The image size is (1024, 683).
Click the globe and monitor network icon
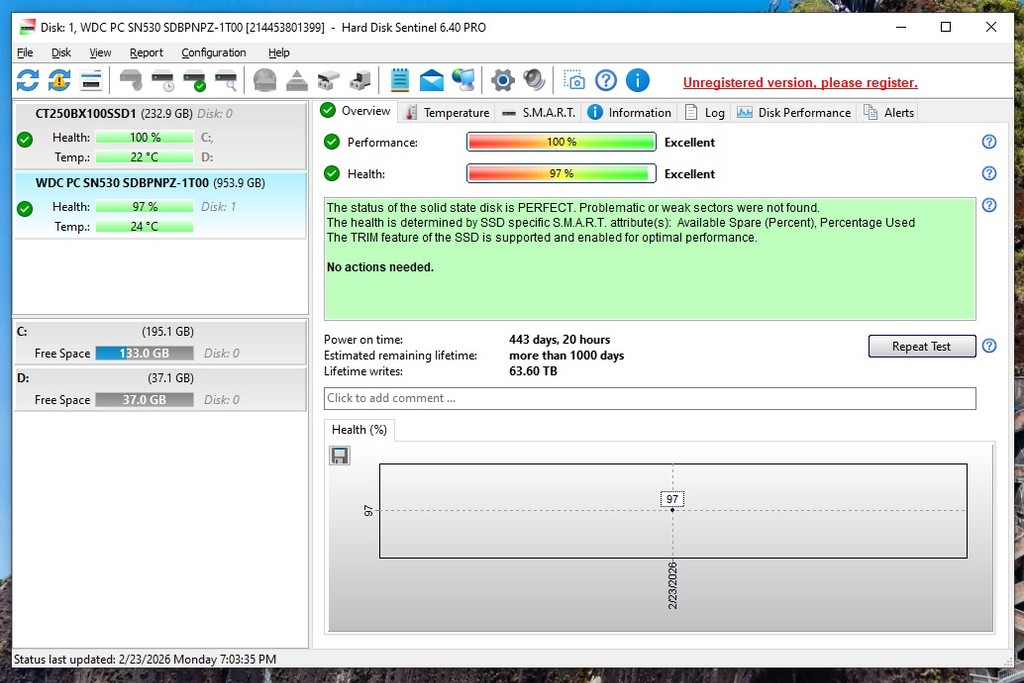click(464, 80)
